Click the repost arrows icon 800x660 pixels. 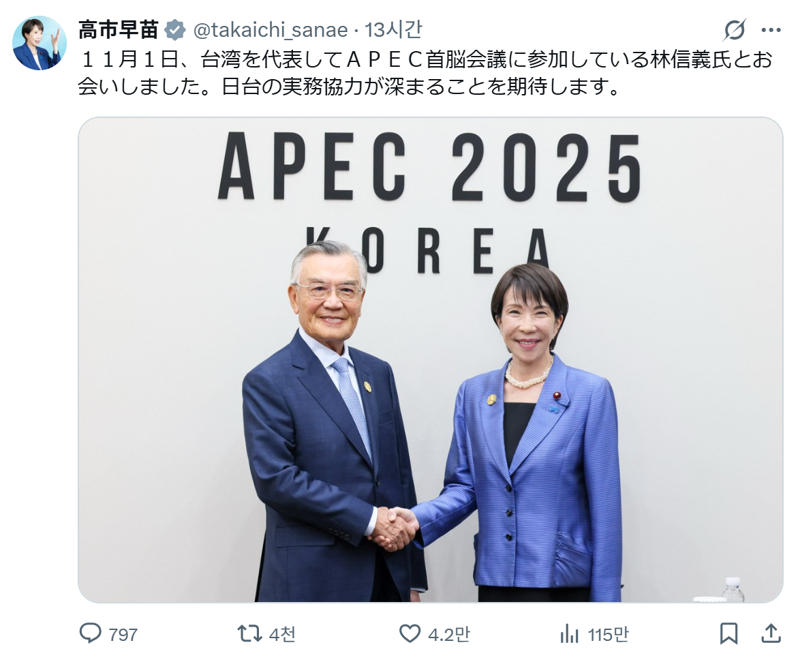[x=249, y=633]
